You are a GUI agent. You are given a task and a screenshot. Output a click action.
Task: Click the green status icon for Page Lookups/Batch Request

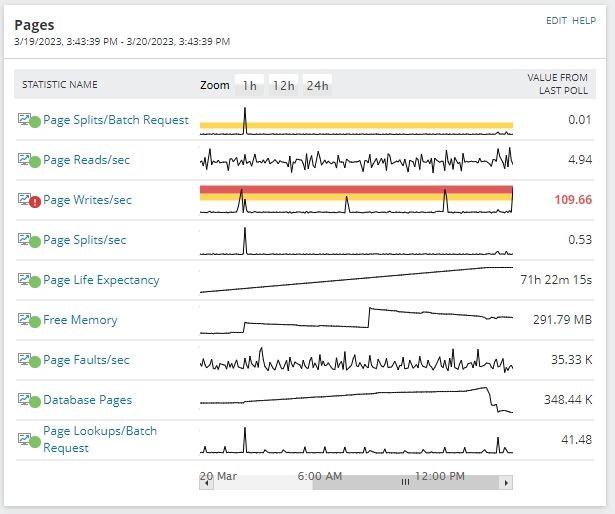35,441
